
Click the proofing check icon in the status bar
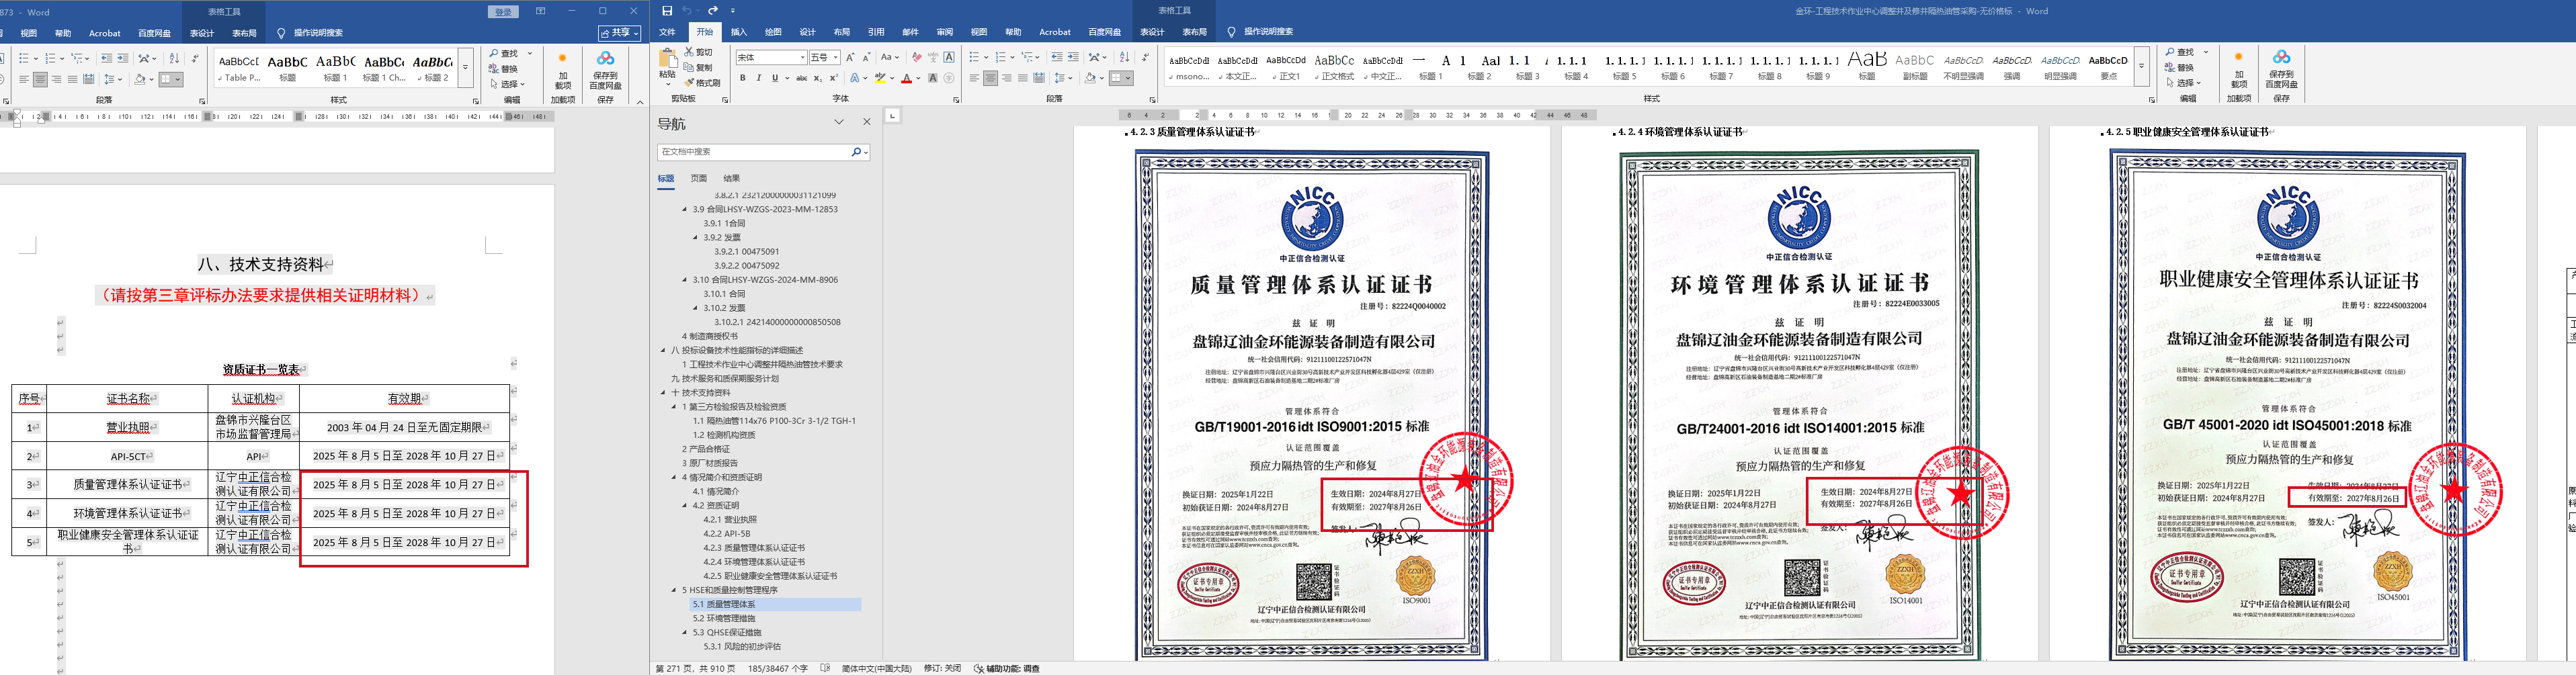point(825,668)
